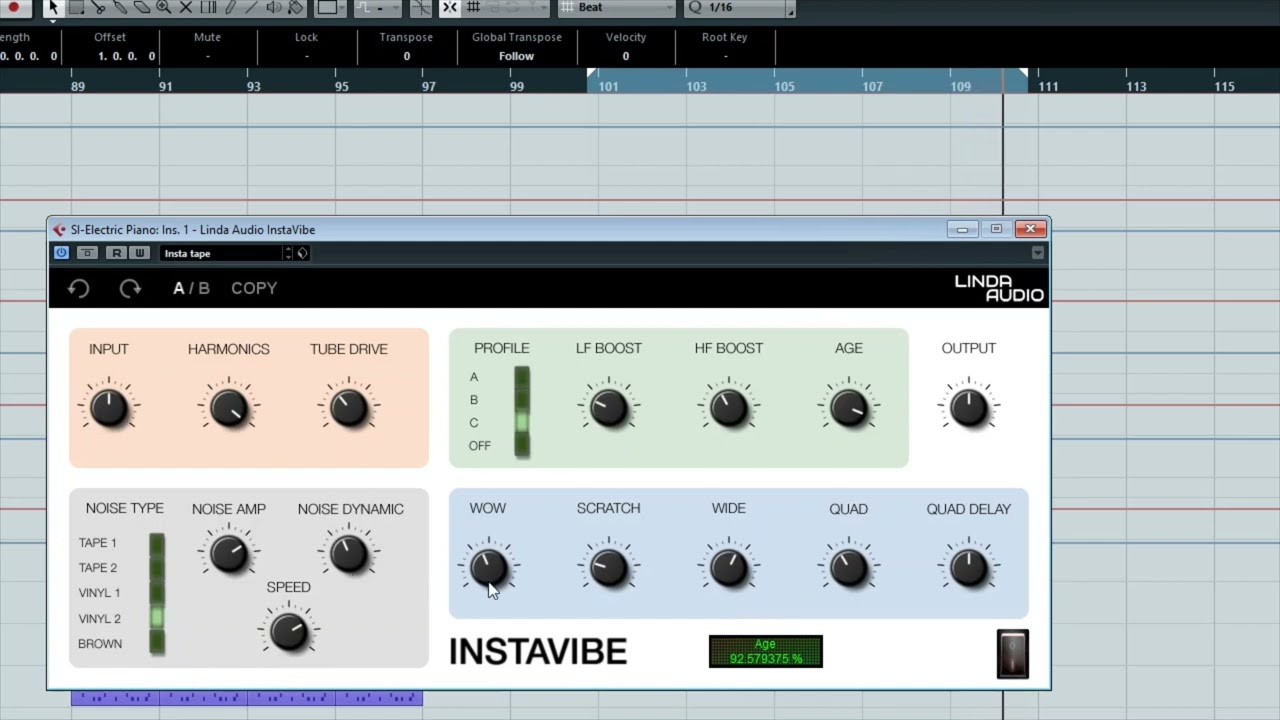1280x720 pixels.
Task: Select the Line tool
Action: [252, 7]
